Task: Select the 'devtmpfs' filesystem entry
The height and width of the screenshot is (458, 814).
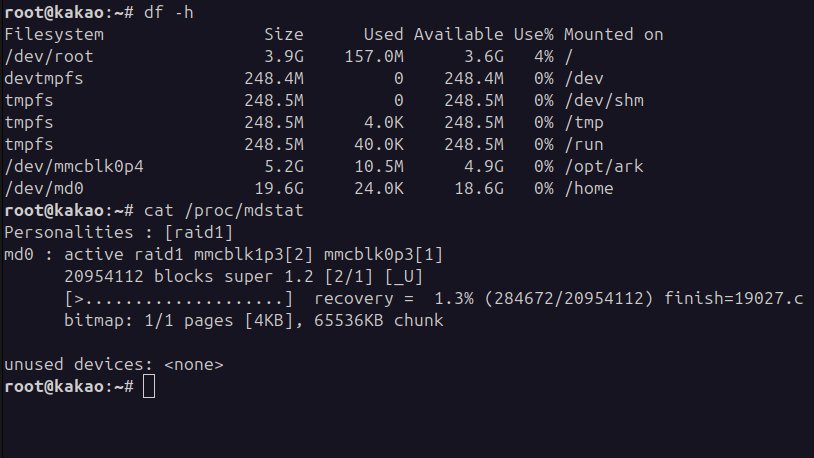Action: click(44, 78)
